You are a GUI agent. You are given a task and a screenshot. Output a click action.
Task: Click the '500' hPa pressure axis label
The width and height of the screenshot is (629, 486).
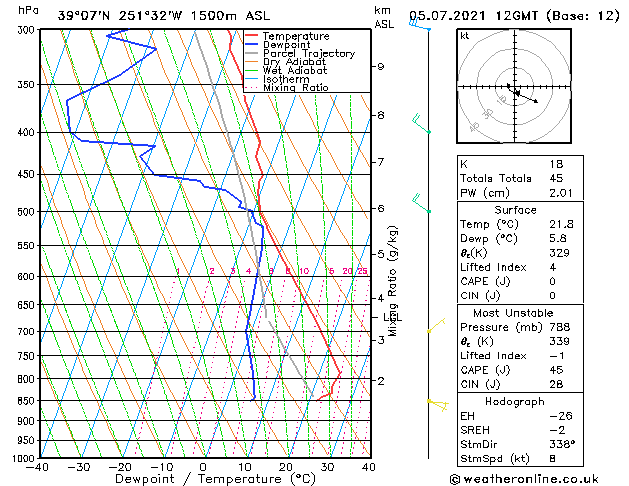pos(27,212)
